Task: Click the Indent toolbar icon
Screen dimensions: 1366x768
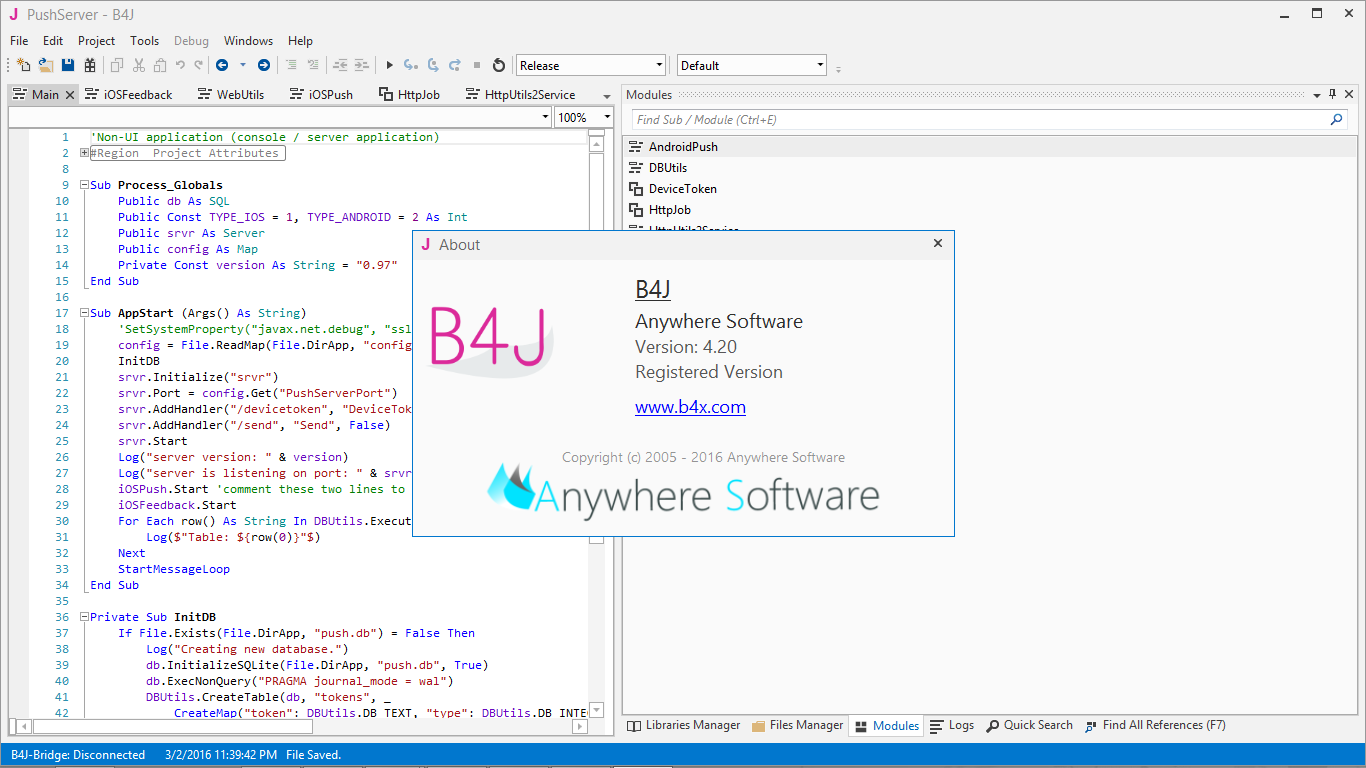Action: tap(361, 65)
